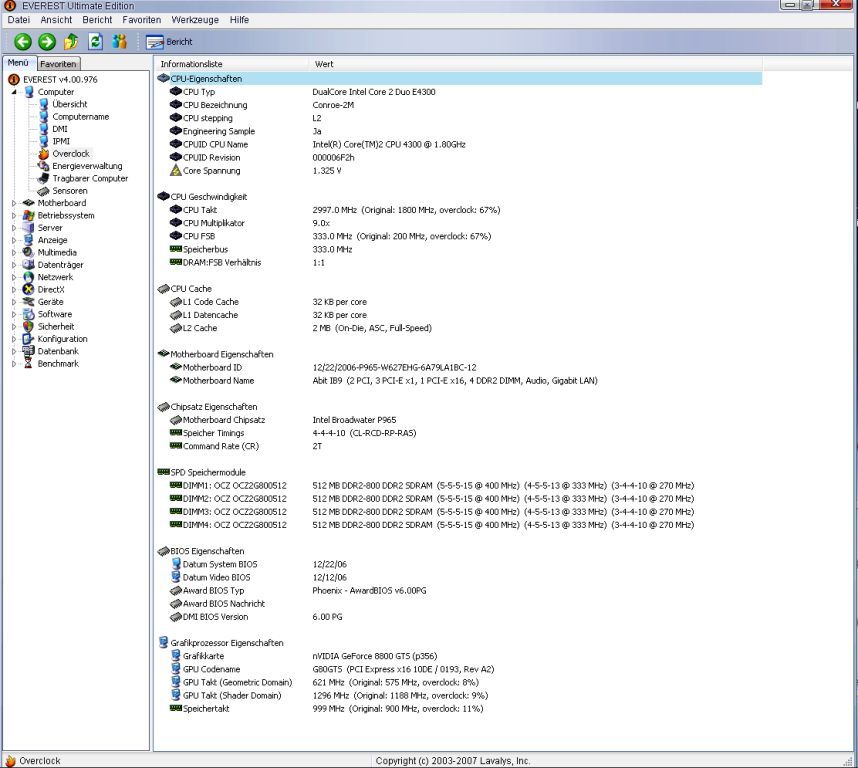Open the Bericht report button
Screen dimensions: 858x768
coord(170,42)
